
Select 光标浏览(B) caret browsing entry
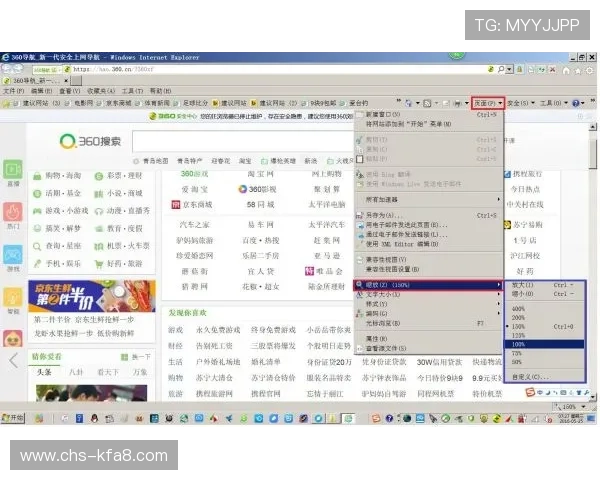pyautogui.click(x=428, y=323)
